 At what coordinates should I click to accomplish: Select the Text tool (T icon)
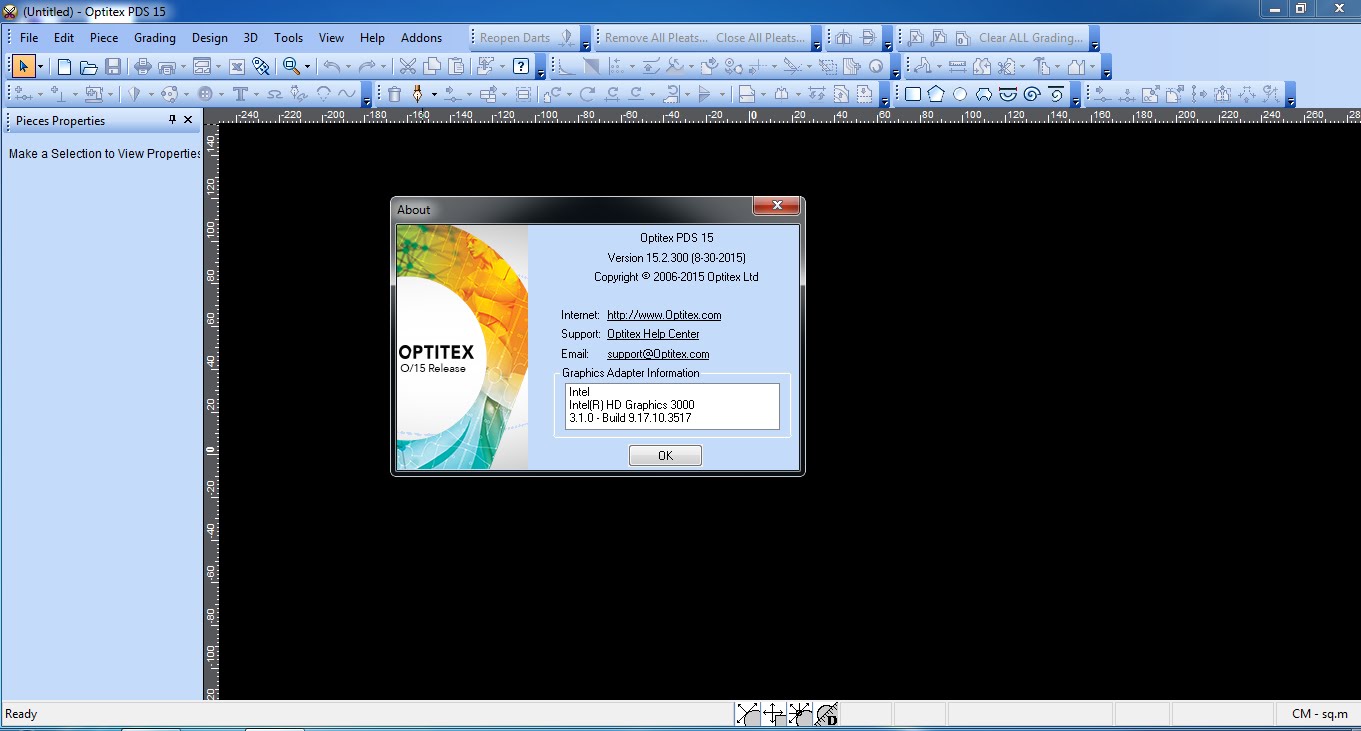240,94
